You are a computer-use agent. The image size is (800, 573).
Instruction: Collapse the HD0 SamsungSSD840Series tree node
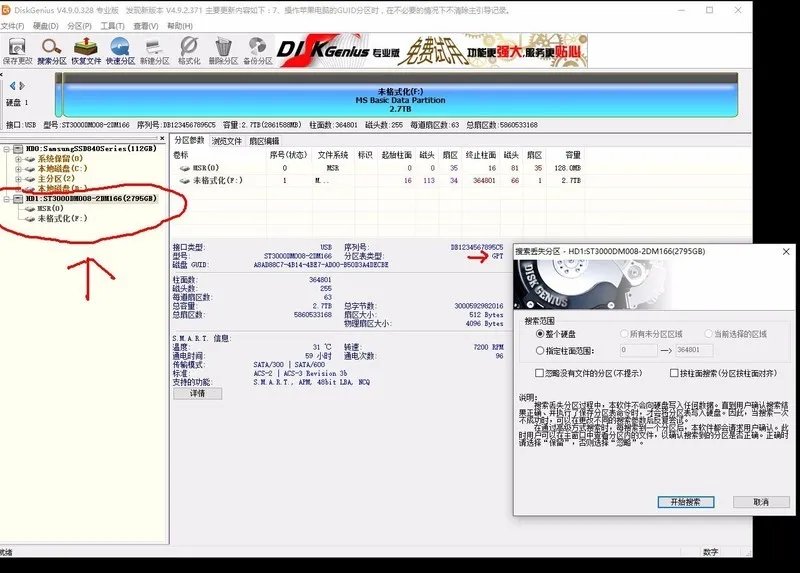point(9,150)
